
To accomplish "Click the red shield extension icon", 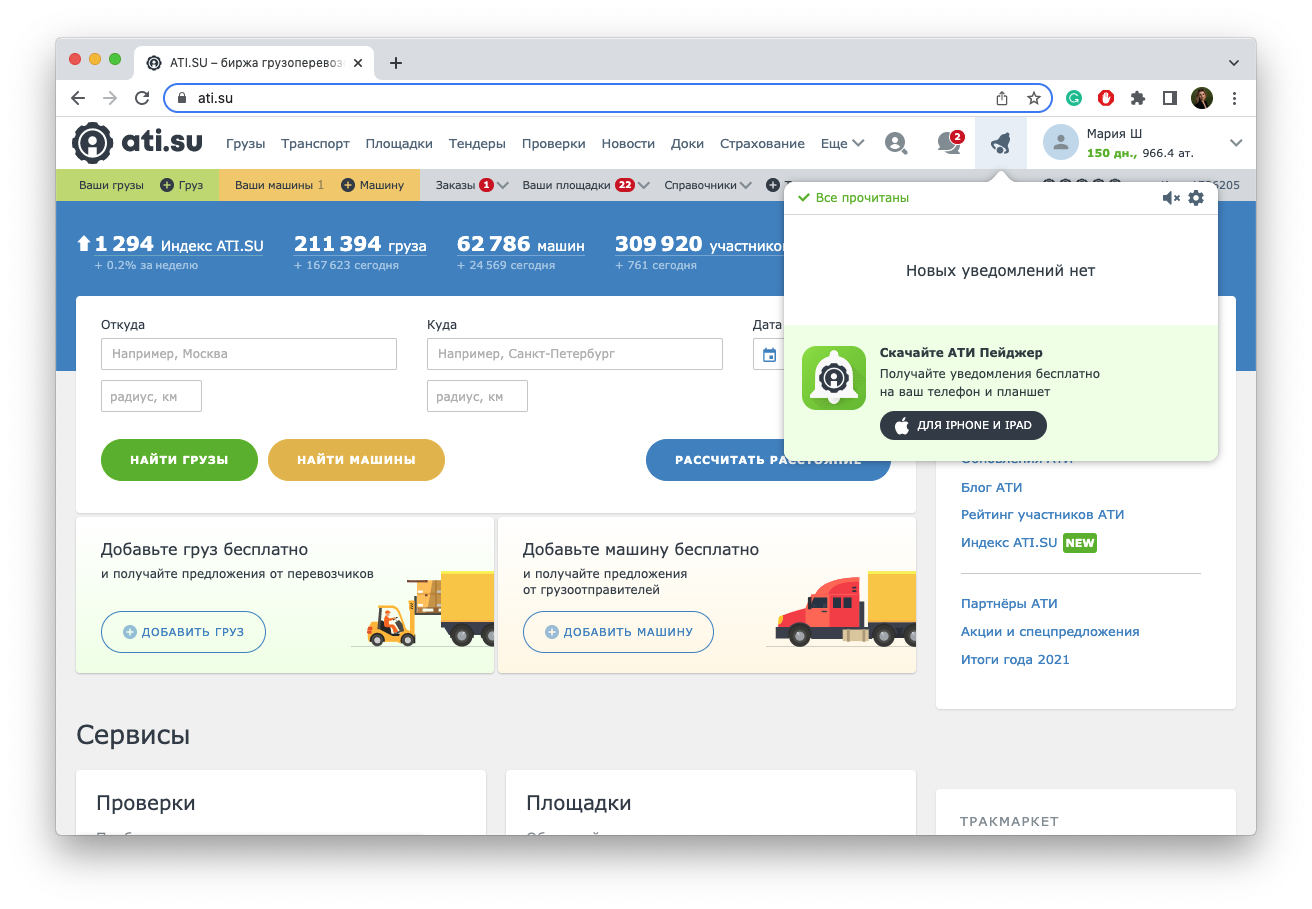I will point(1106,98).
